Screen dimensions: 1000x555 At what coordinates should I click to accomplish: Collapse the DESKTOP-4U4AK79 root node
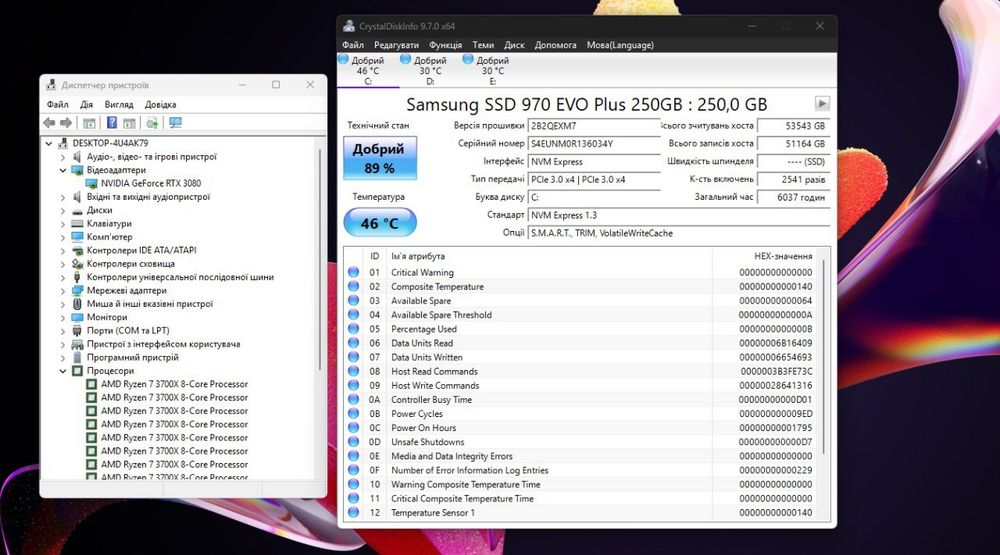49,144
